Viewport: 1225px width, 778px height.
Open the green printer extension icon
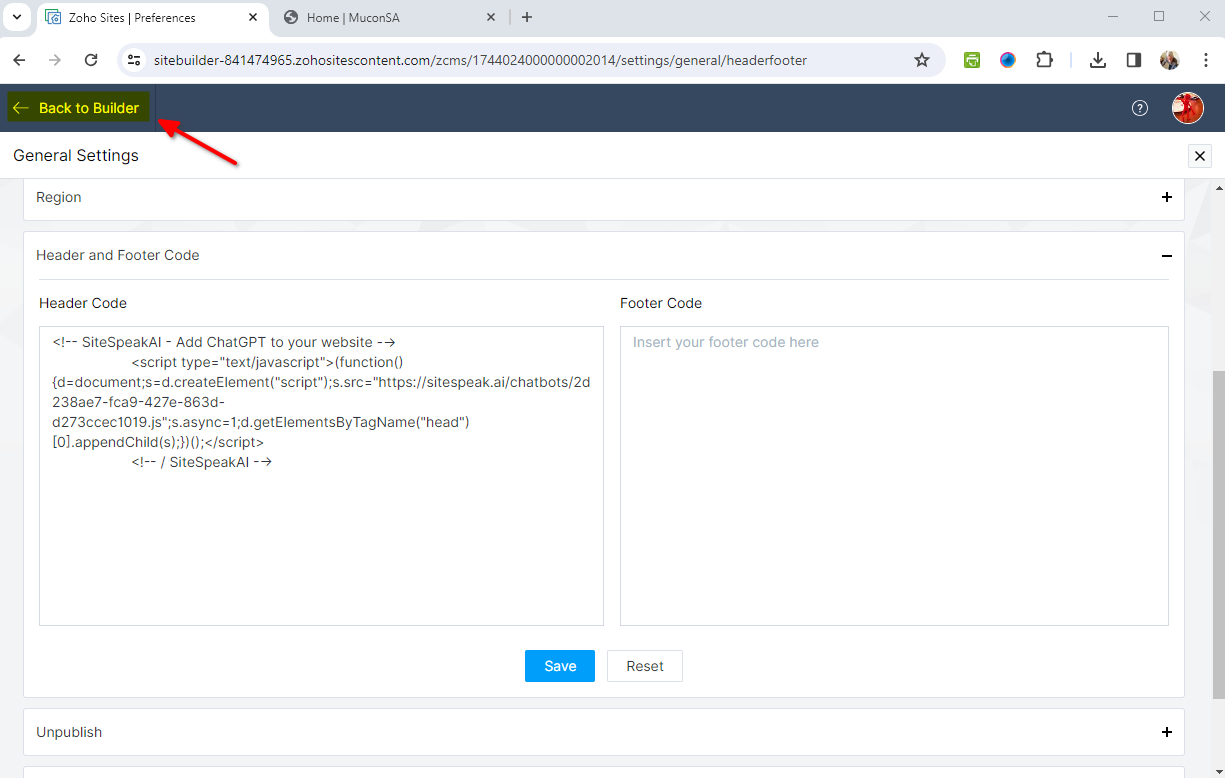pyautogui.click(x=972, y=60)
